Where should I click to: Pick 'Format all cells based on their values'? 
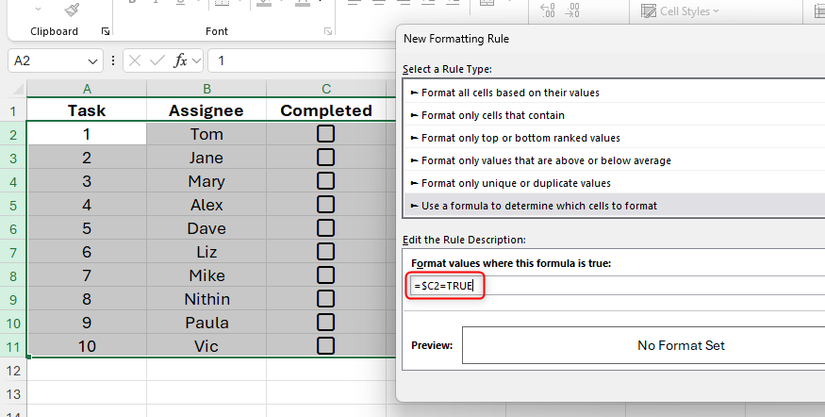click(x=510, y=92)
